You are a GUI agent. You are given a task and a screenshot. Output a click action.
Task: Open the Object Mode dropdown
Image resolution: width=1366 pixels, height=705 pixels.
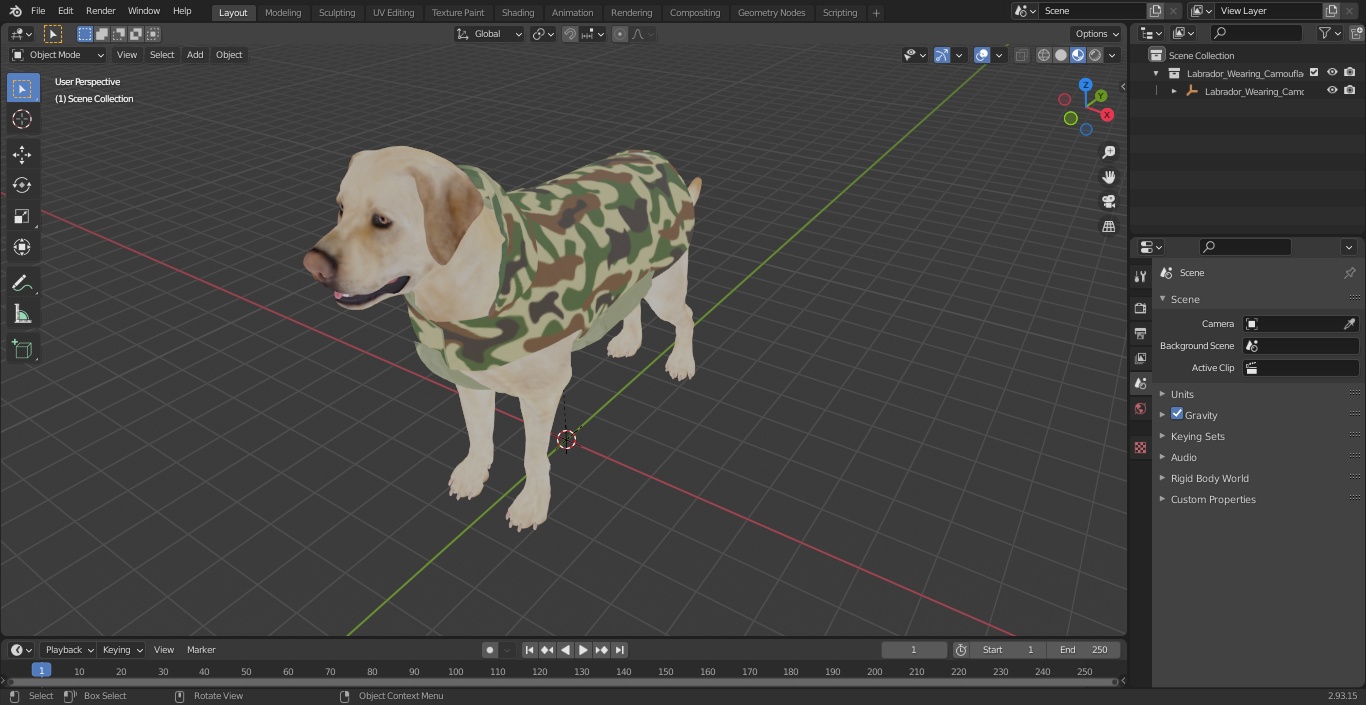(58, 55)
